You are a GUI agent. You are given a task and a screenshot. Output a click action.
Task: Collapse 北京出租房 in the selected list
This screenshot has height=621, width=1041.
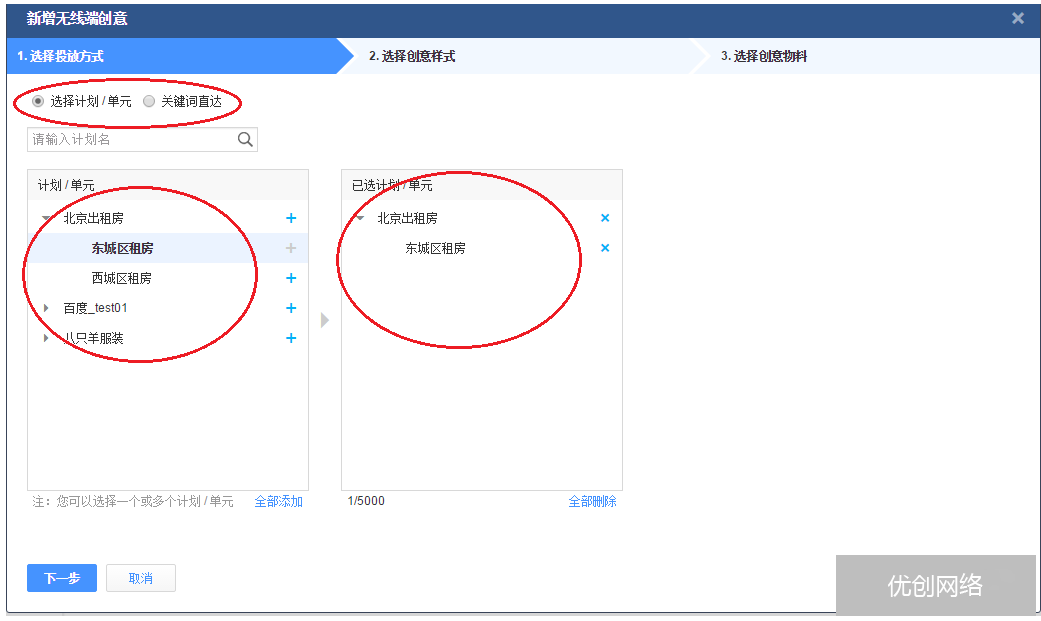pos(360,219)
